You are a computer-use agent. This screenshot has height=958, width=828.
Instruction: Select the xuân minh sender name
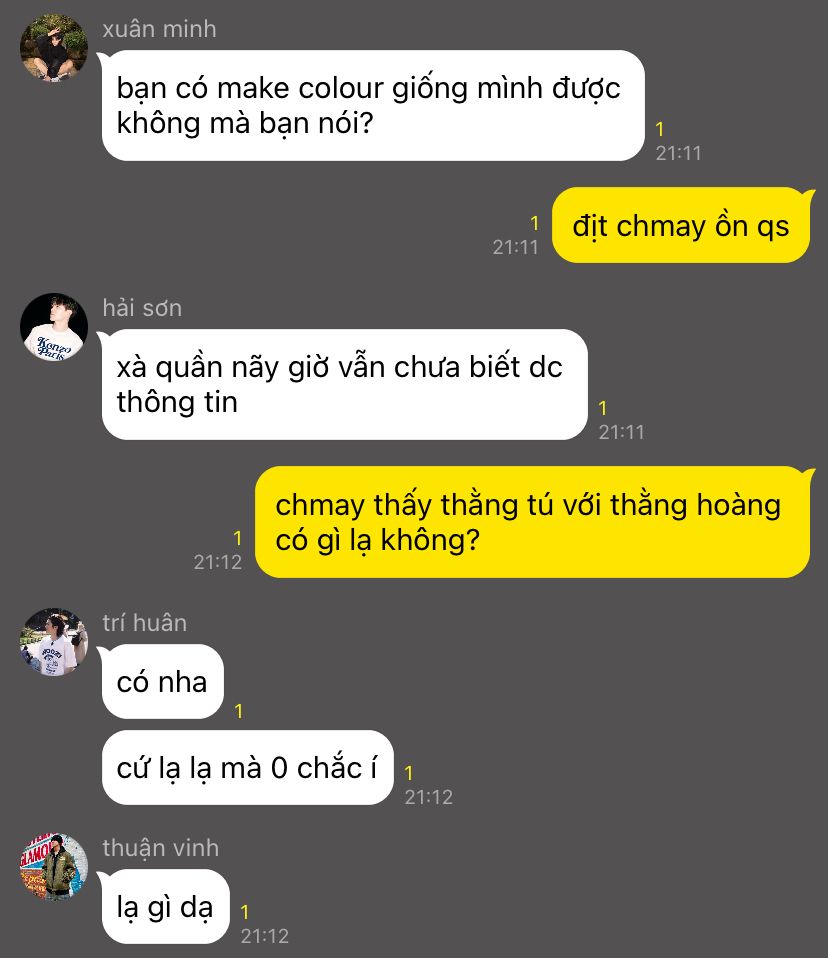point(159,29)
